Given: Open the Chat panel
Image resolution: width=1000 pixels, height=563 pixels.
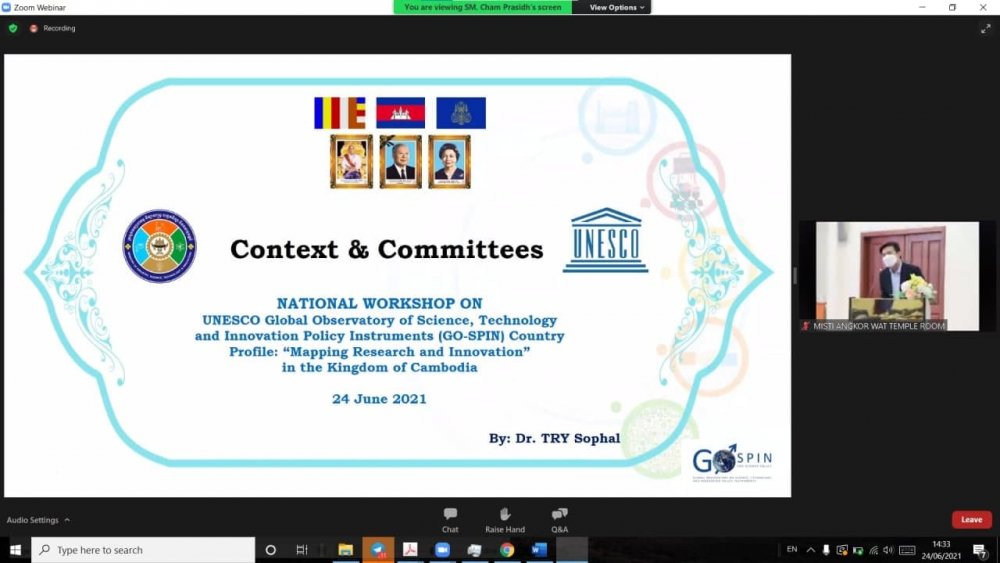Looking at the screenshot, I should (x=450, y=520).
